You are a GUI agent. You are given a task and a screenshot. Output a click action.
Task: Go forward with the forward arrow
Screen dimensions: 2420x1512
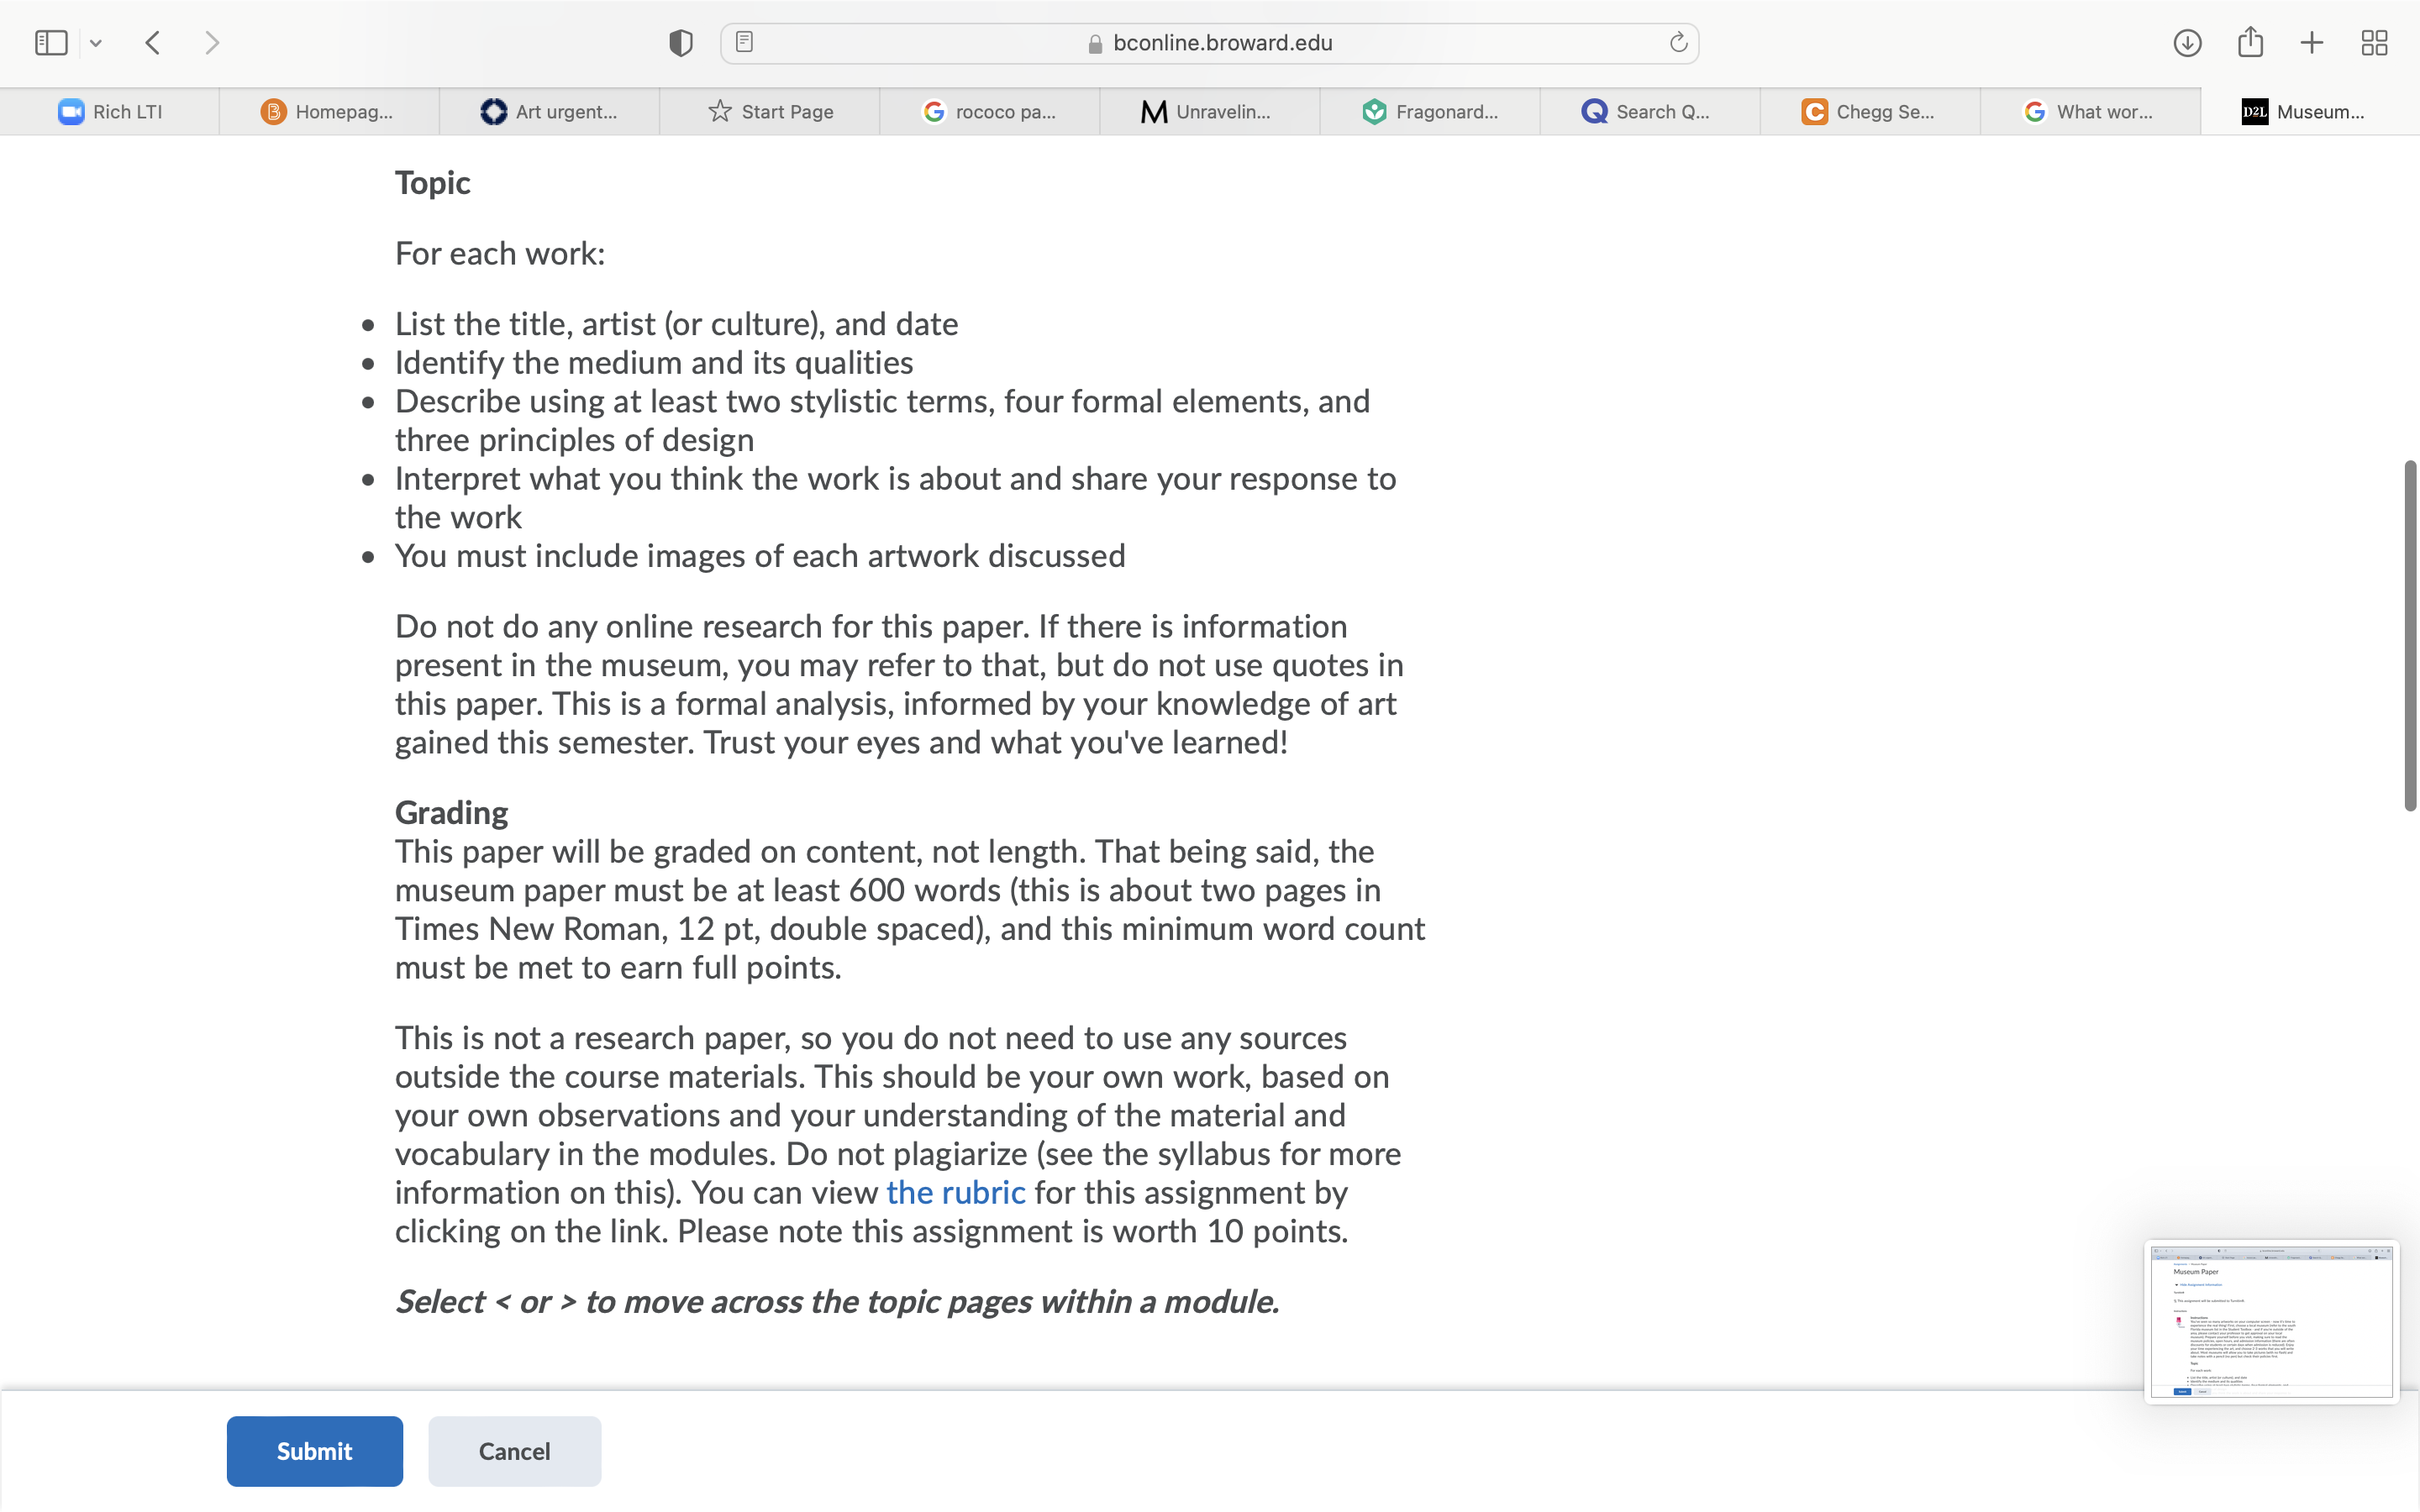(x=211, y=43)
